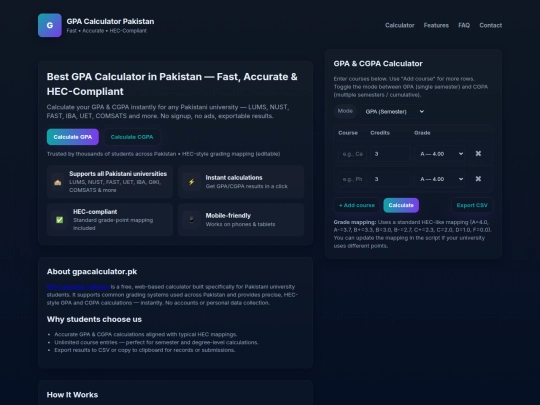Click Export CSV button
The width and height of the screenshot is (540, 405).
click(x=472, y=205)
